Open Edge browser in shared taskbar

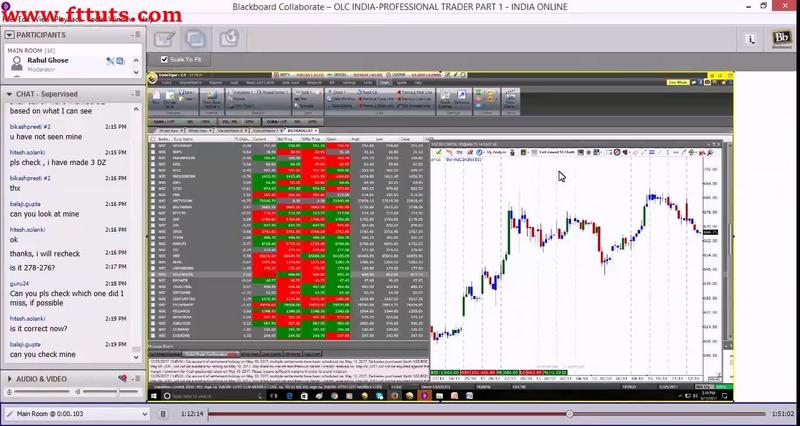(289, 396)
